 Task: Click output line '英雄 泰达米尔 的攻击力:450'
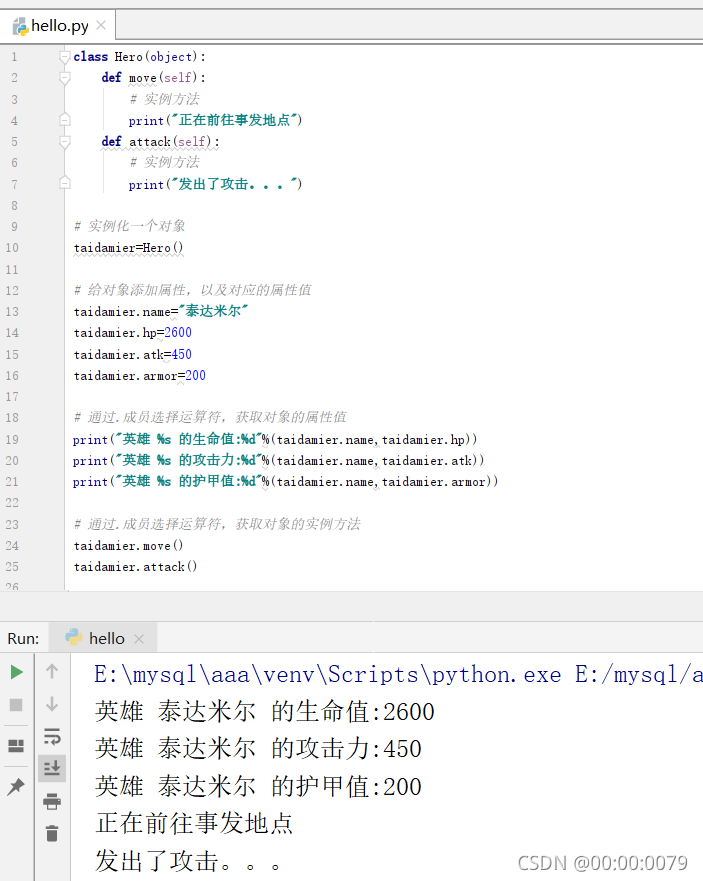click(x=258, y=748)
